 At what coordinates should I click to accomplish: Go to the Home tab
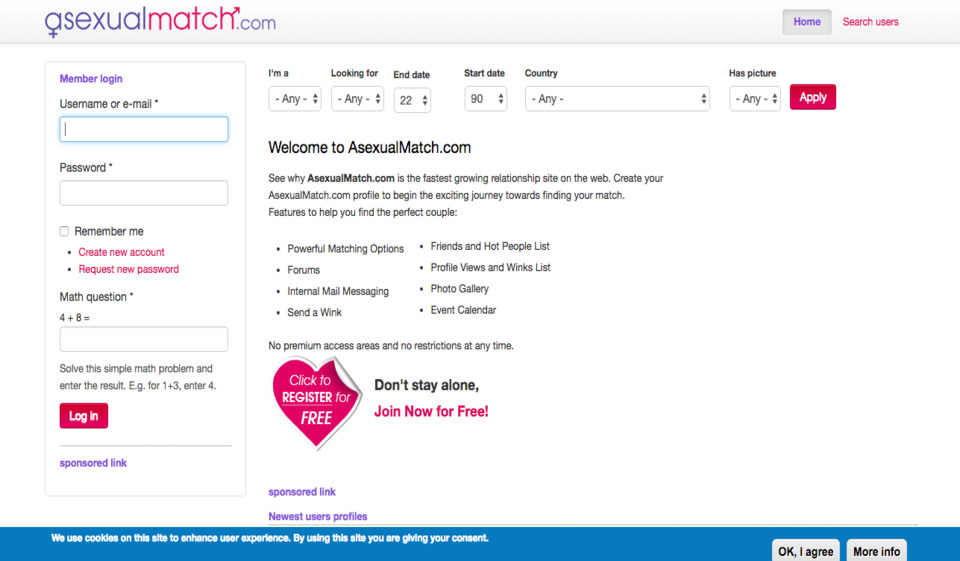click(806, 22)
